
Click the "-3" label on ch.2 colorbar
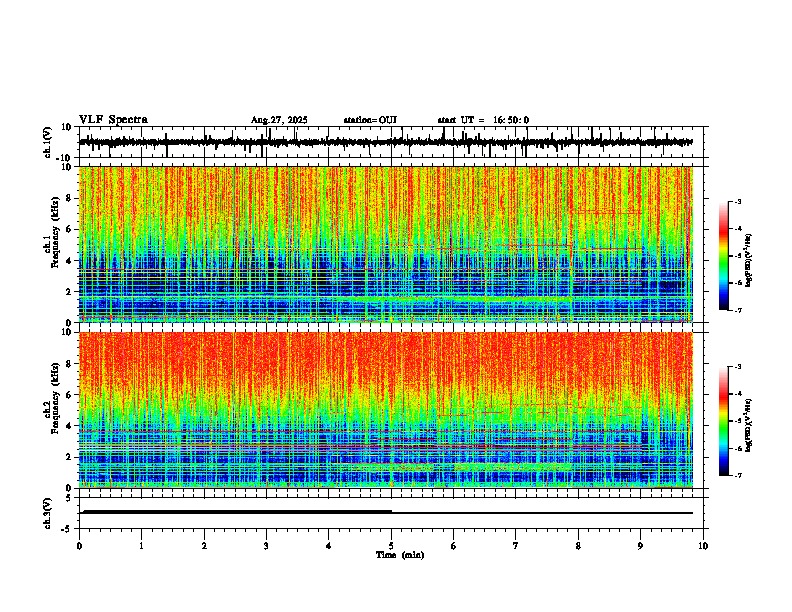tap(737, 367)
